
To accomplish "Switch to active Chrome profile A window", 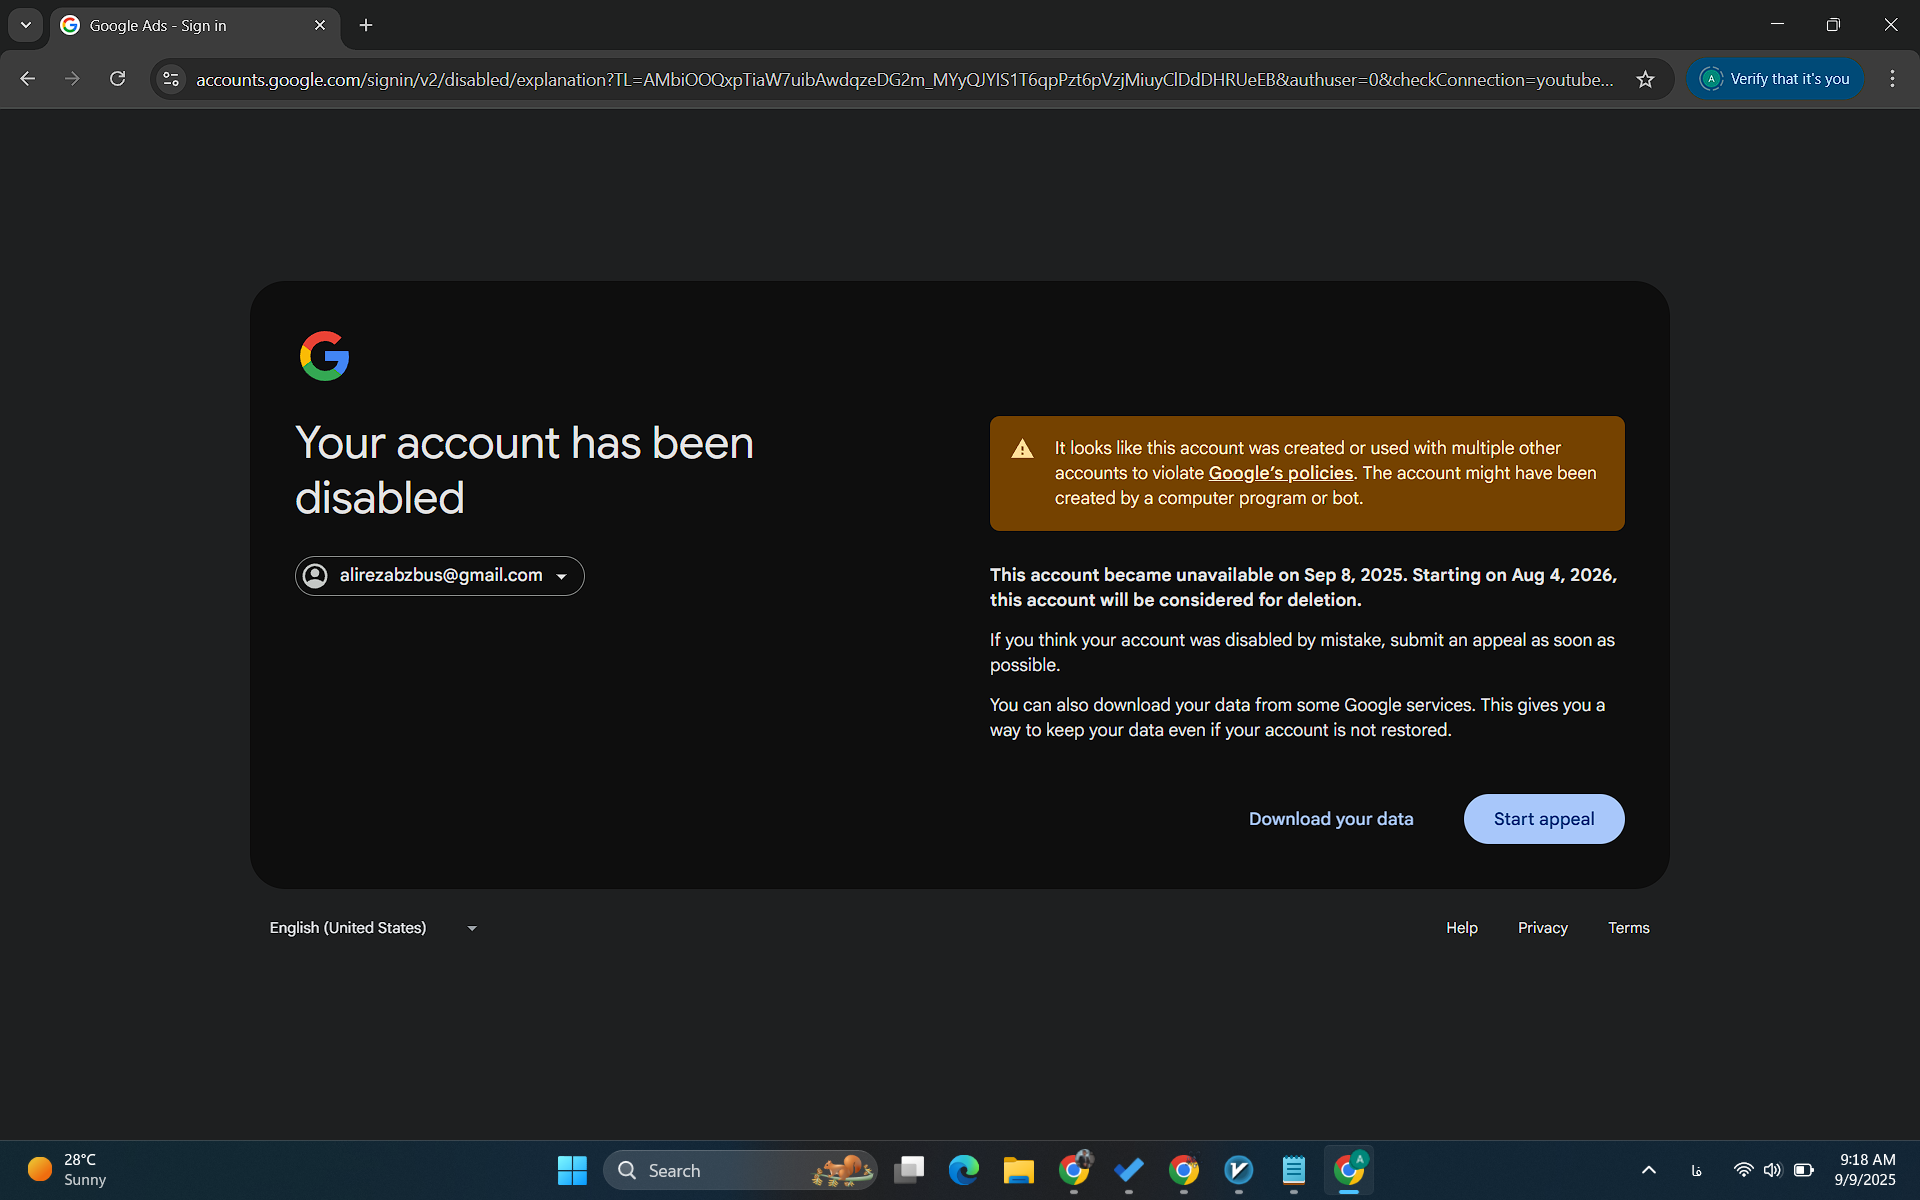I will pos(1349,1170).
